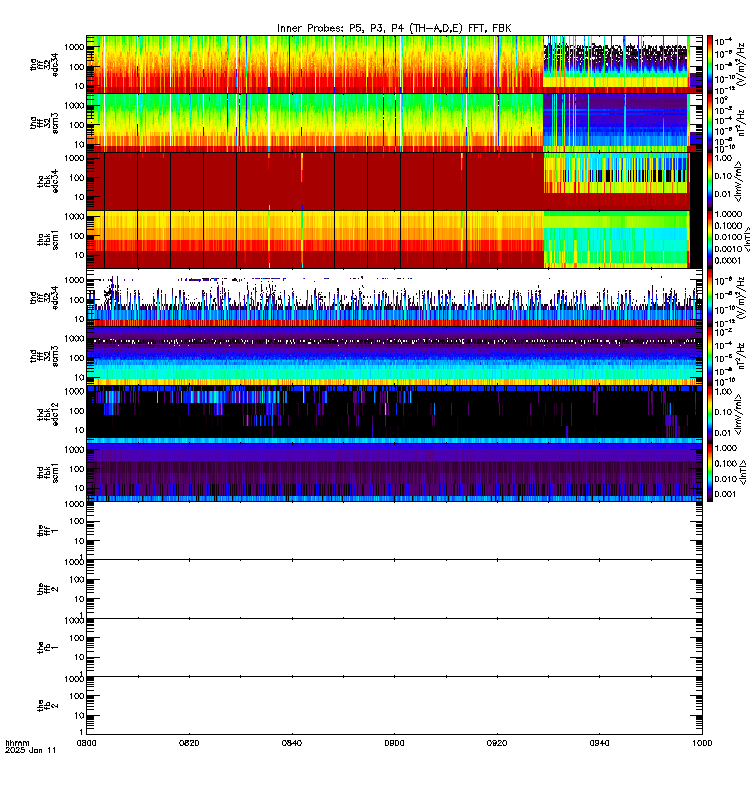Select the 'the fff 2' panel label

(x=48, y=589)
